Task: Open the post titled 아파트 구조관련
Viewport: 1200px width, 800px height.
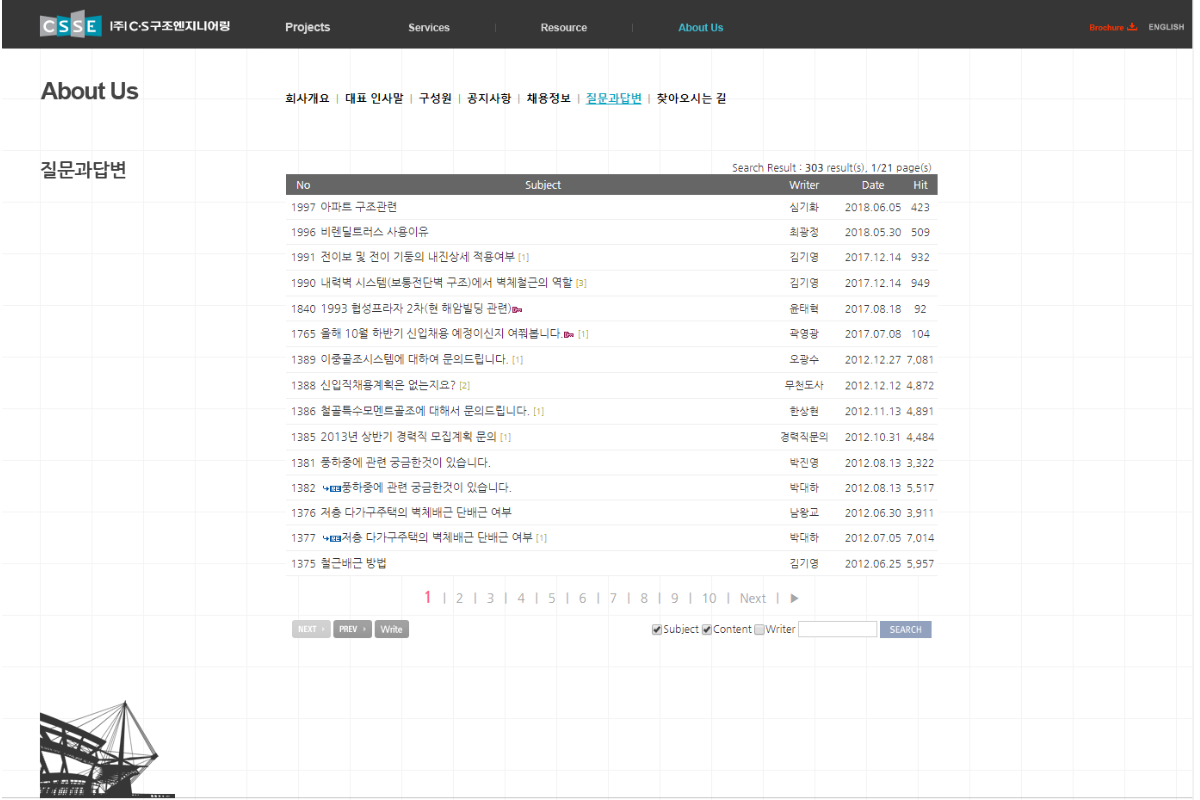Action: click(x=359, y=207)
